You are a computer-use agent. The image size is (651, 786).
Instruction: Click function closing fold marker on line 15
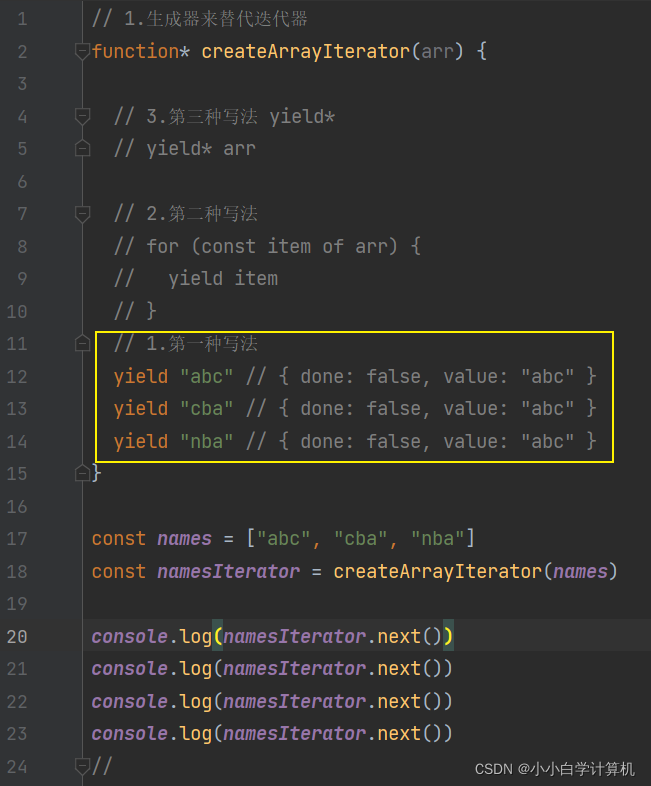pos(82,473)
